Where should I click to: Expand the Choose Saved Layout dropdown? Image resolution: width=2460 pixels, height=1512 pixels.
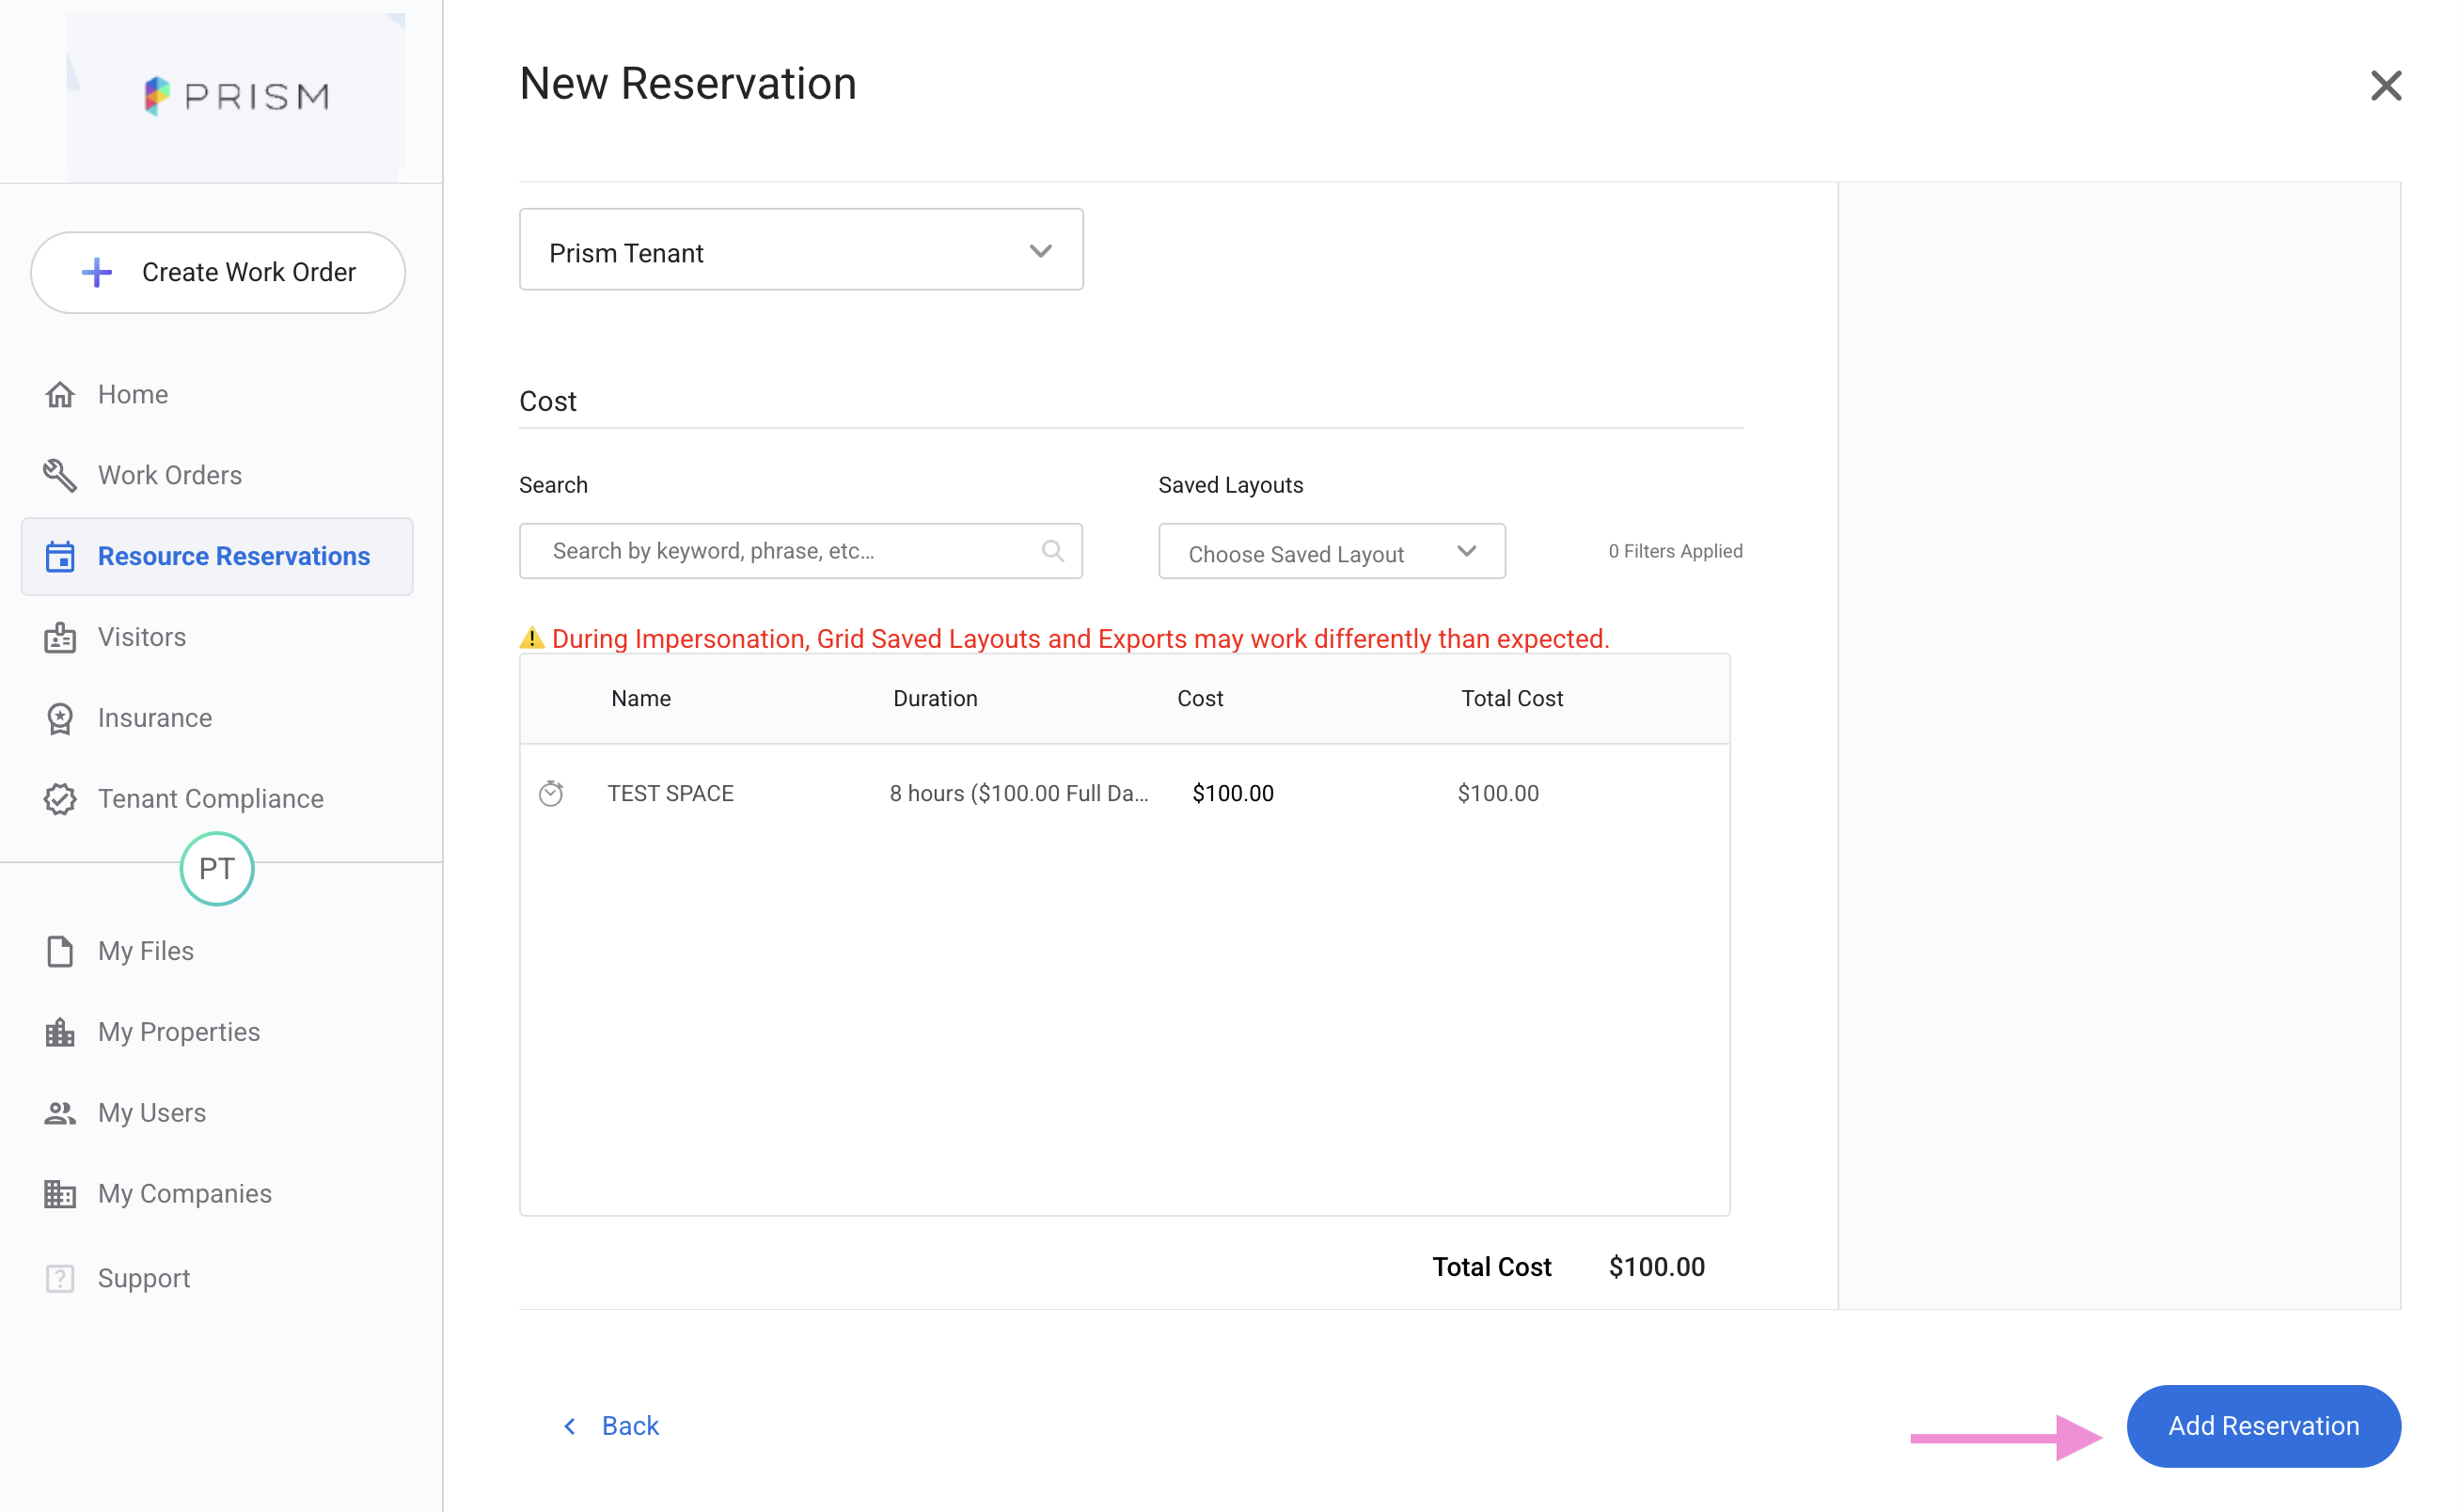pyautogui.click(x=1331, y=552)
